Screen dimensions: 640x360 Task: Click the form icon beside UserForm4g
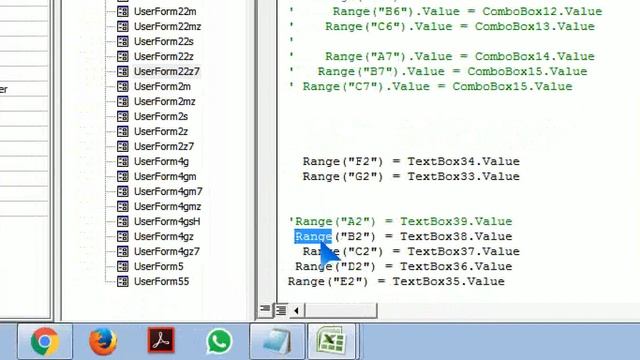pos(123,161)
